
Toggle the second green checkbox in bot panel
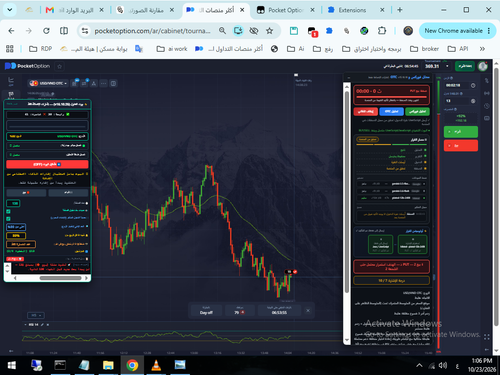(x=8, y=219)
